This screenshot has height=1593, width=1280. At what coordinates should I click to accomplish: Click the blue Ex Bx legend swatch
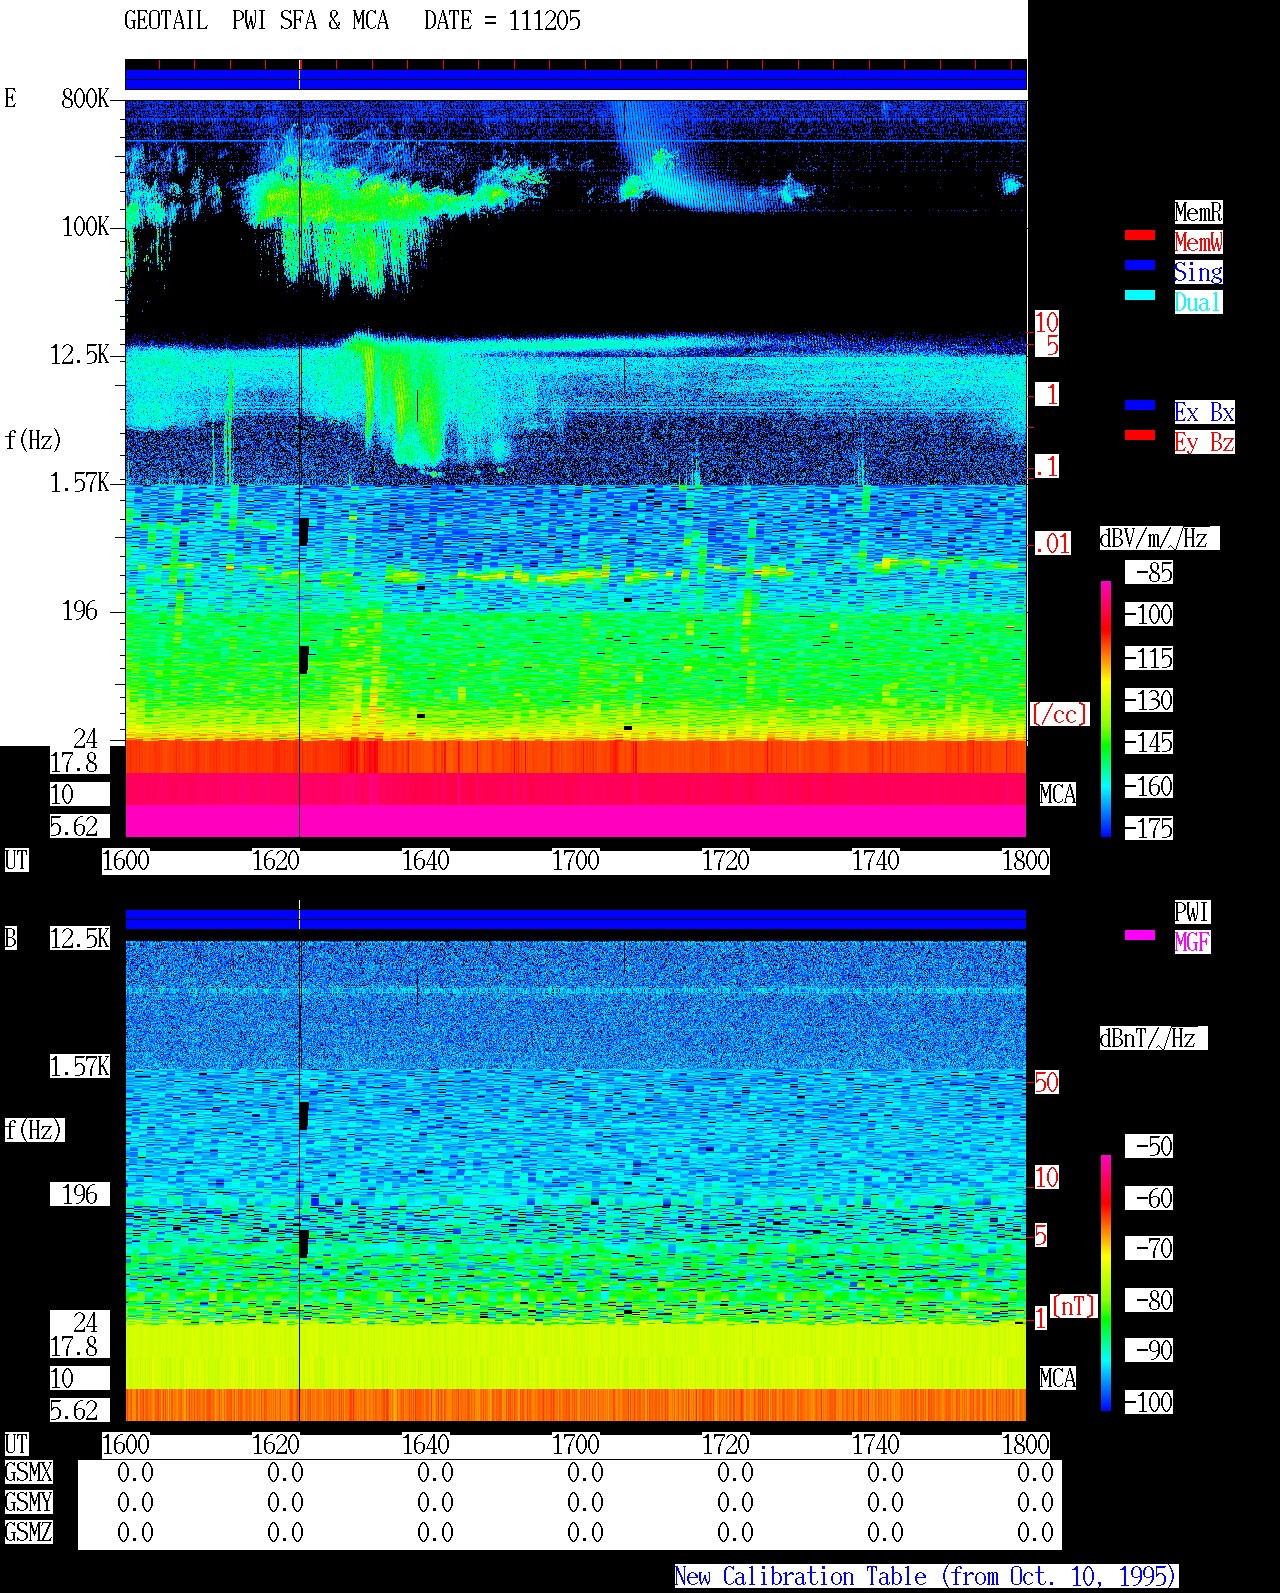click(x=1140, y=405)
